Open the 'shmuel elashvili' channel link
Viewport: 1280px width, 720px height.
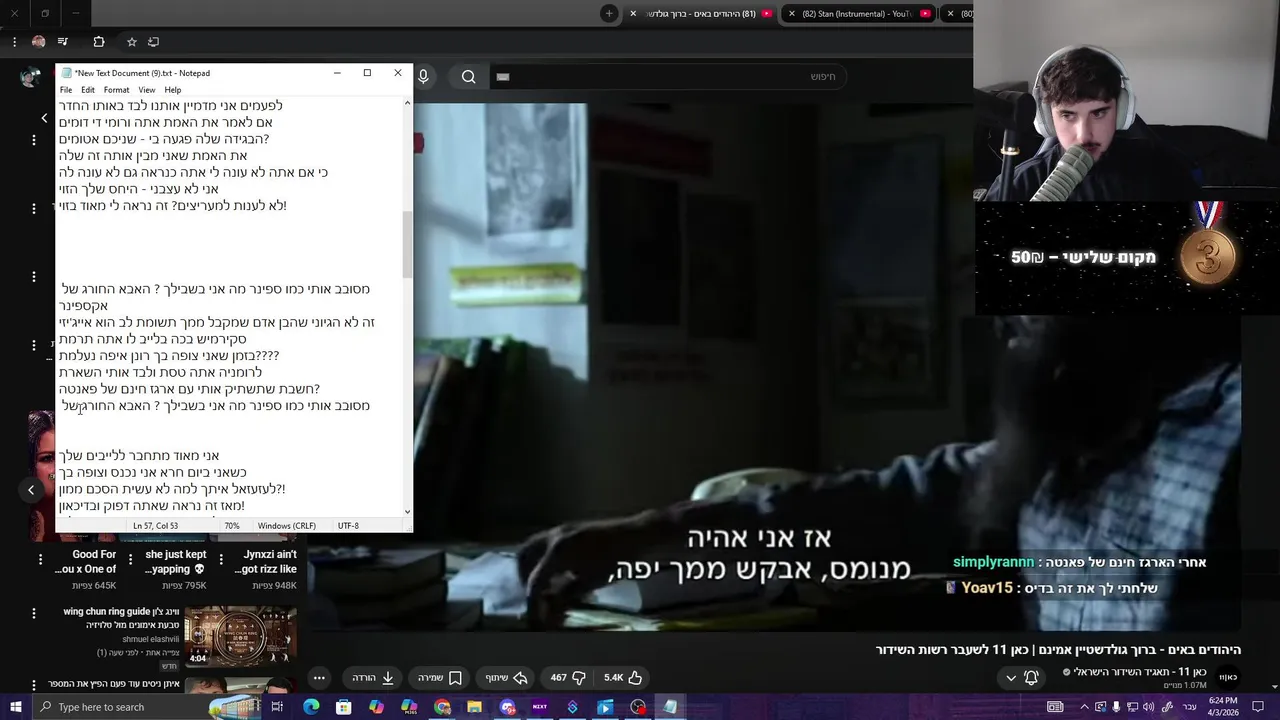click(x=151, y=639)
